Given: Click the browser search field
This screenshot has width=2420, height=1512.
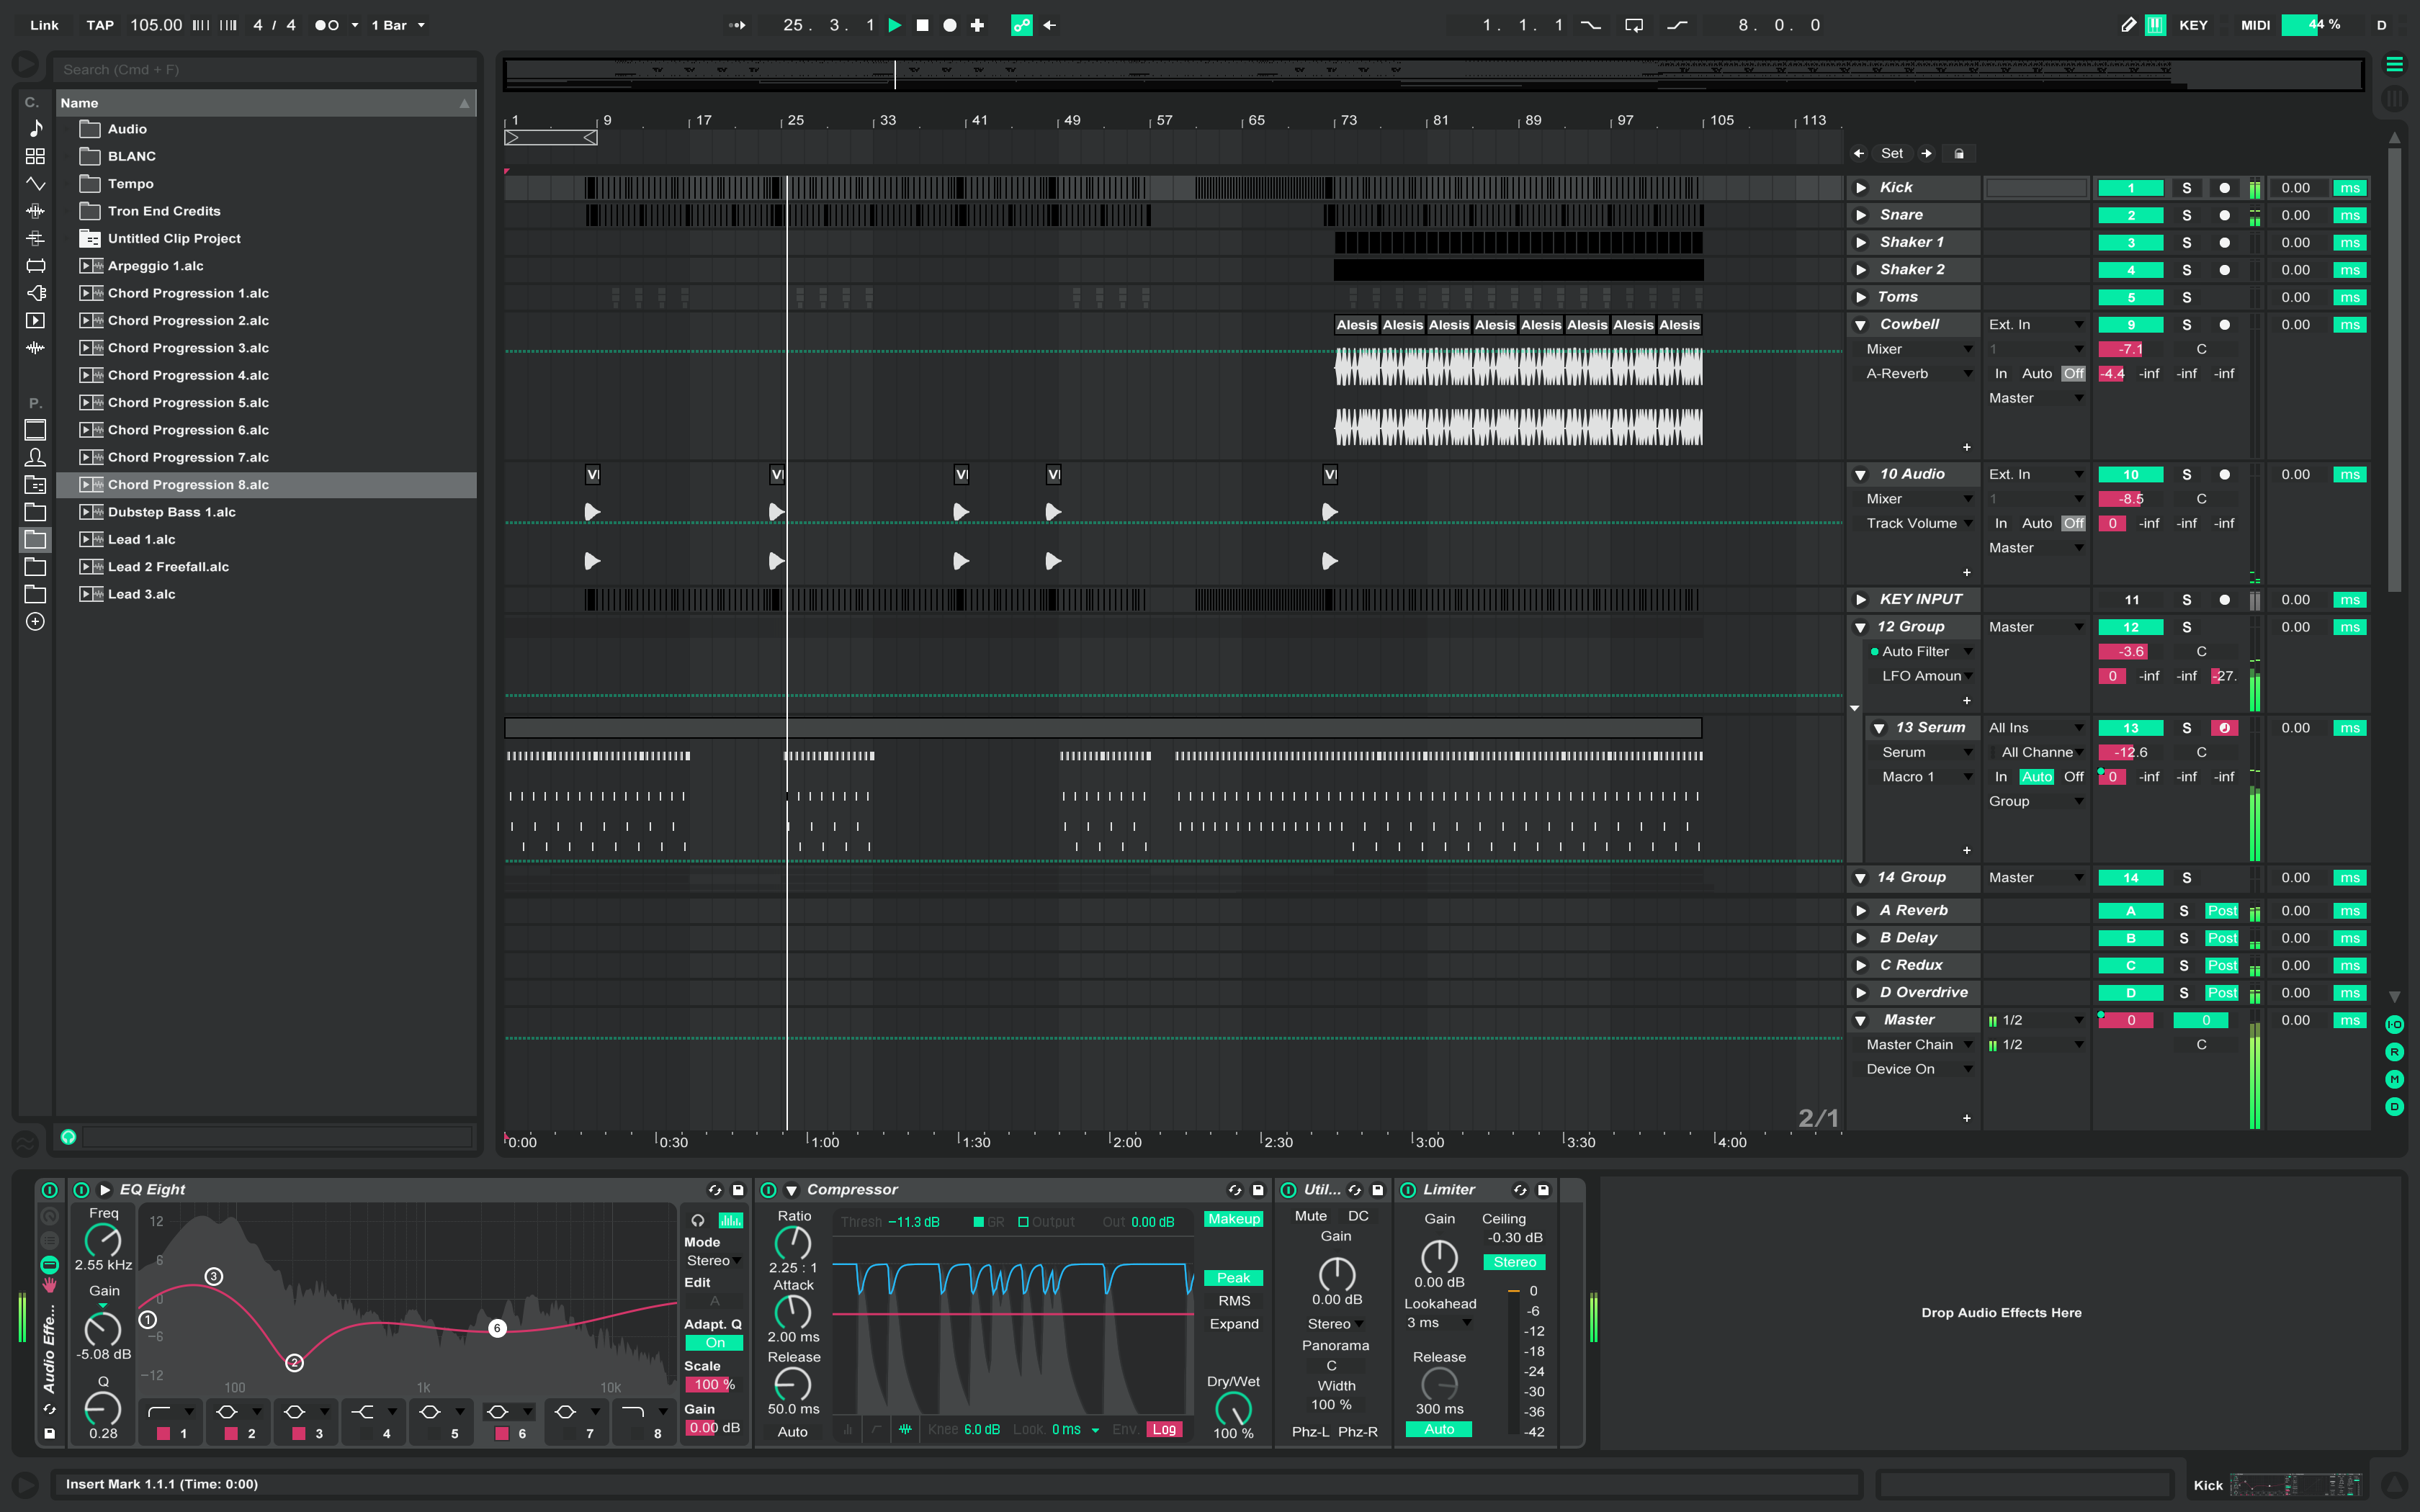Looking at the screenshot, I should tap(265, 69).
